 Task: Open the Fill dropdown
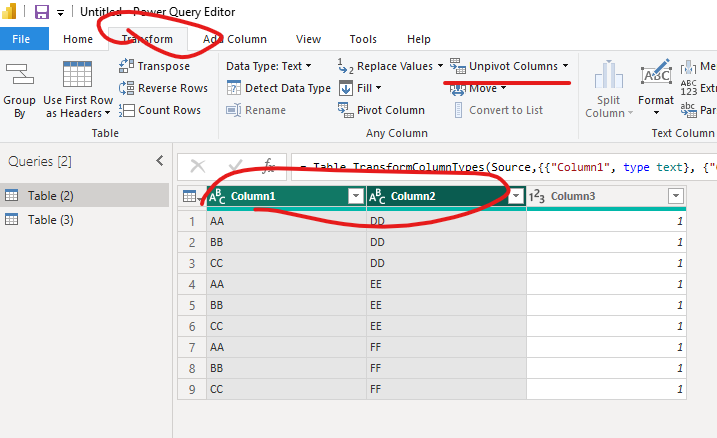tap(360, 88)
